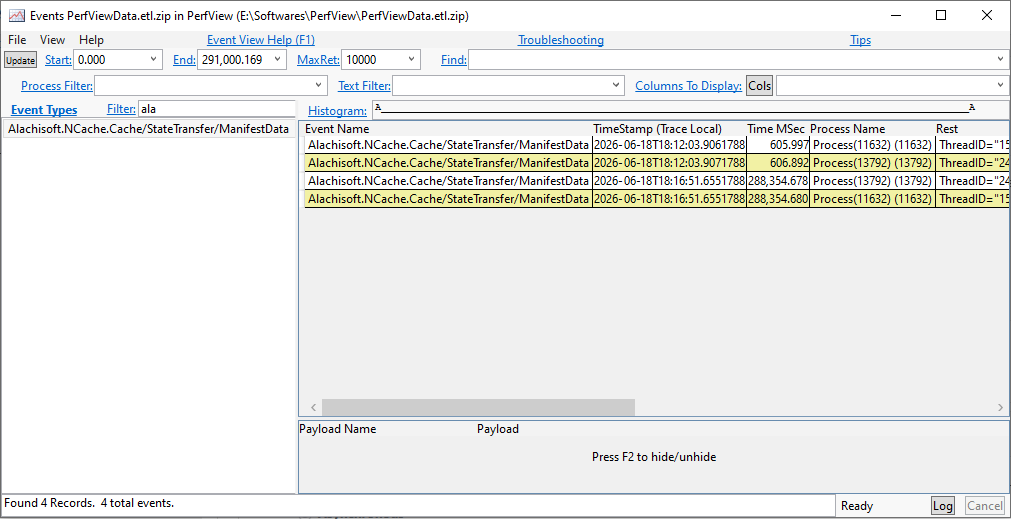Click the Log button in status bar
This screenshot has width=1011, height=519.
943,506
